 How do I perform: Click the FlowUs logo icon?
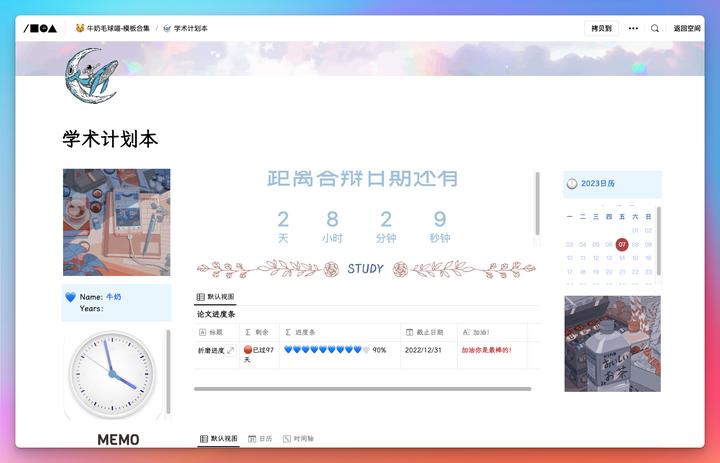pyautogui.click(x=40, y=28)
